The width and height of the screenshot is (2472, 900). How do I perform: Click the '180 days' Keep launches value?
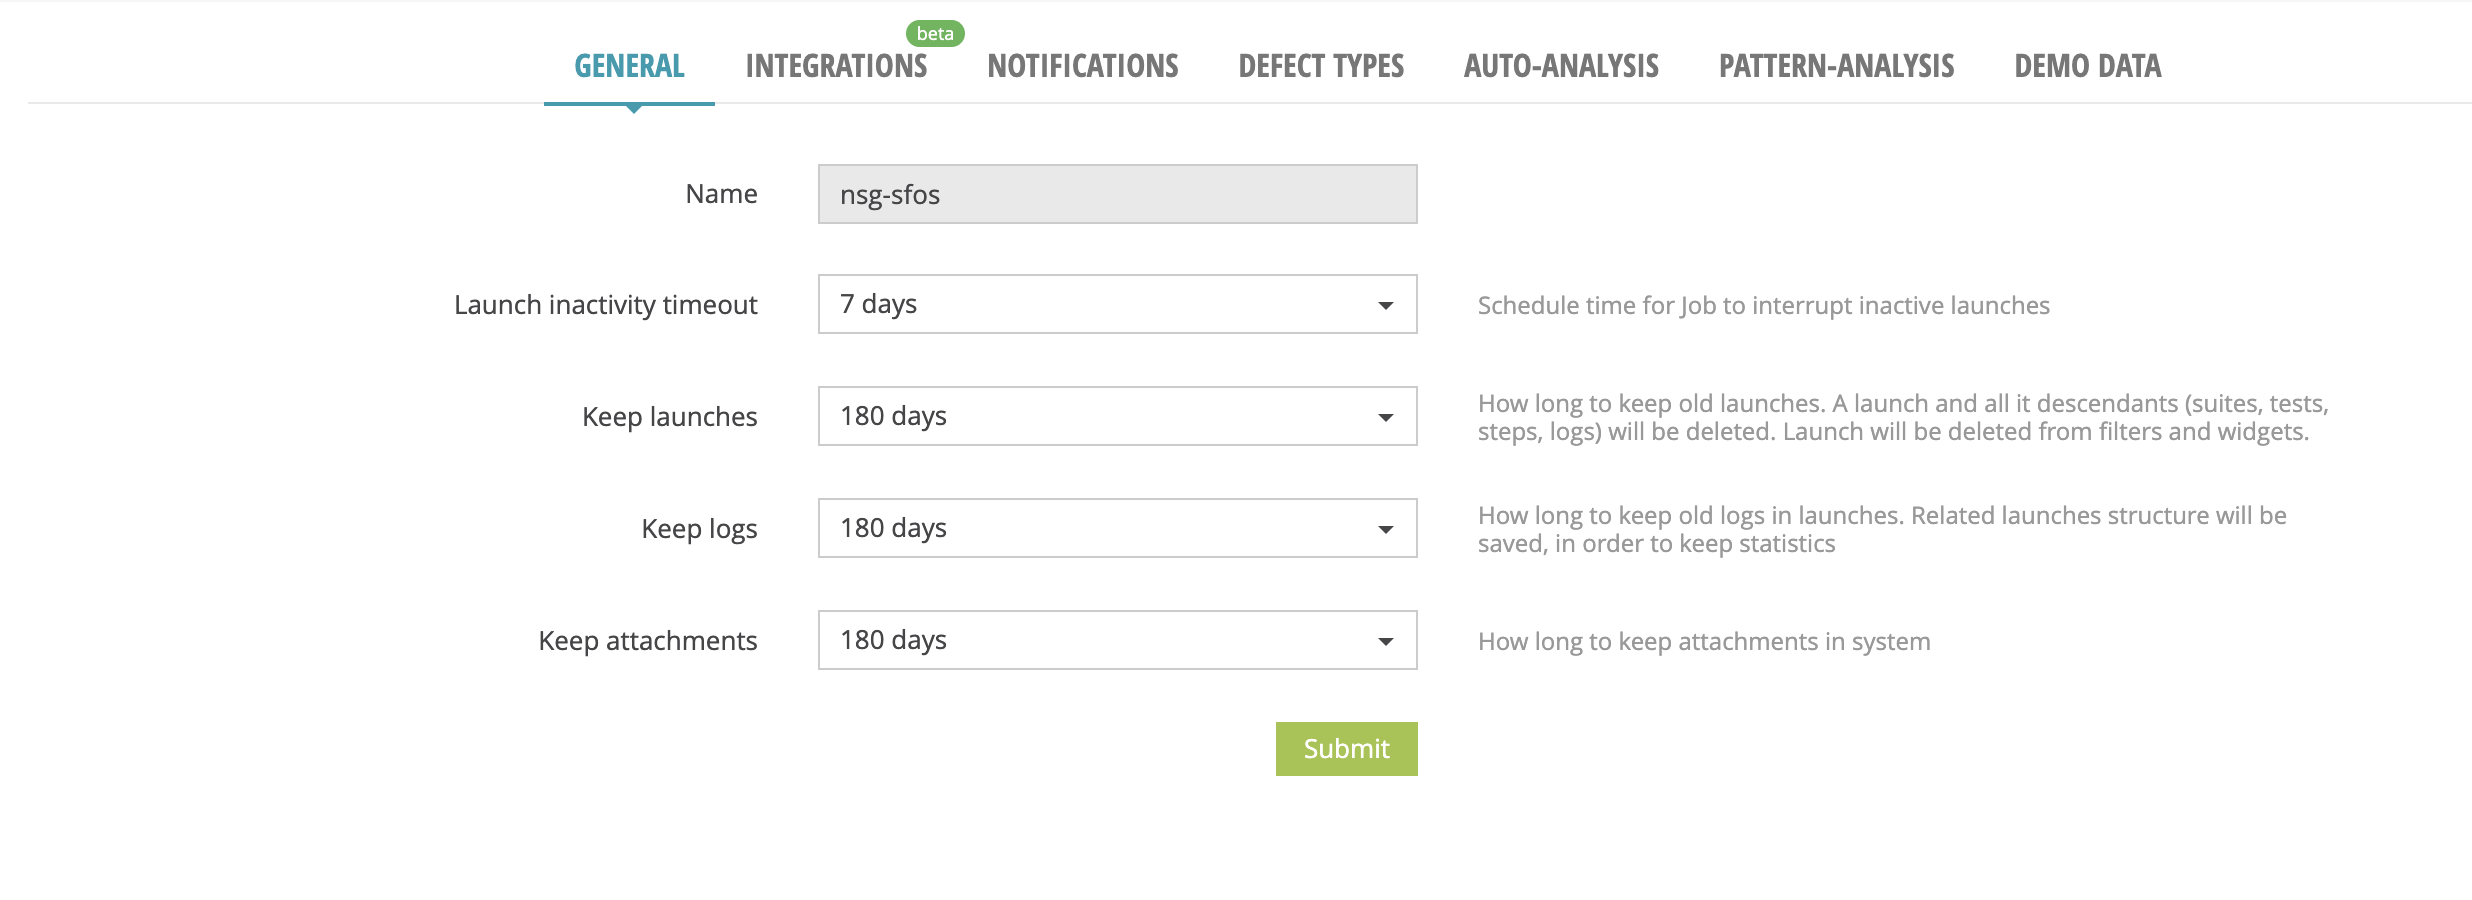[893, 417]
